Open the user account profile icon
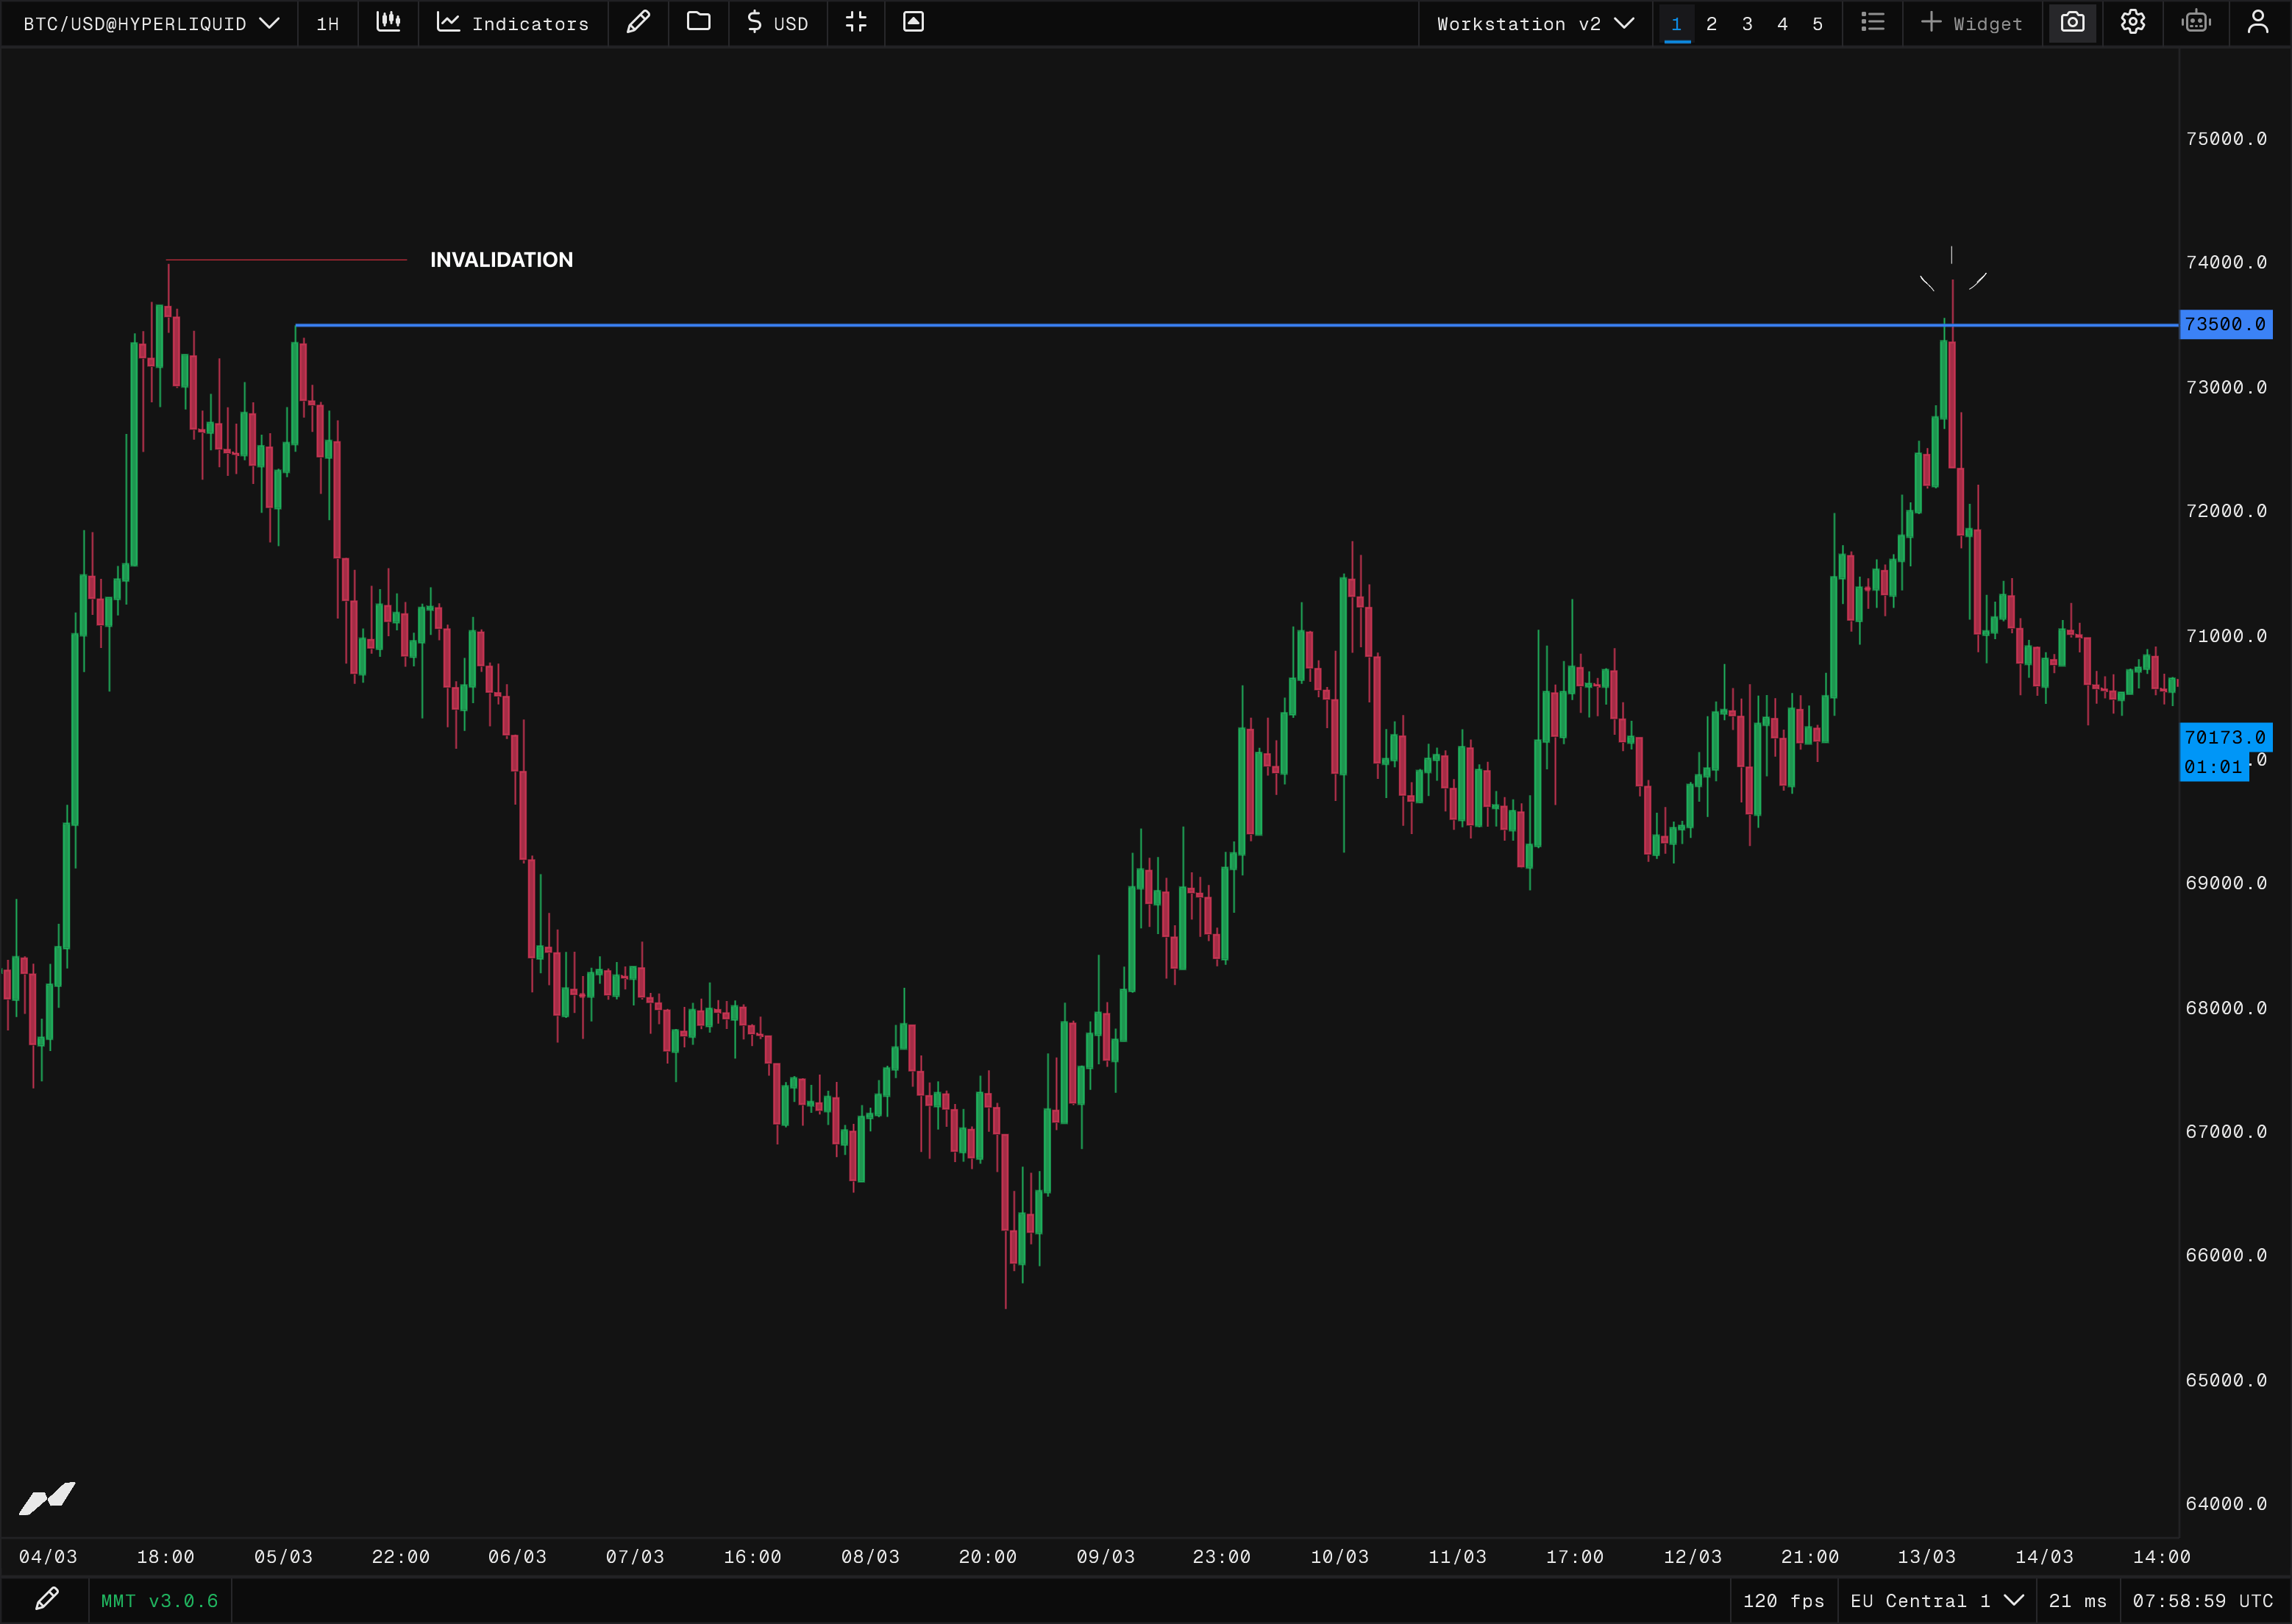2292x1624 pixels. pos(2258,22)
